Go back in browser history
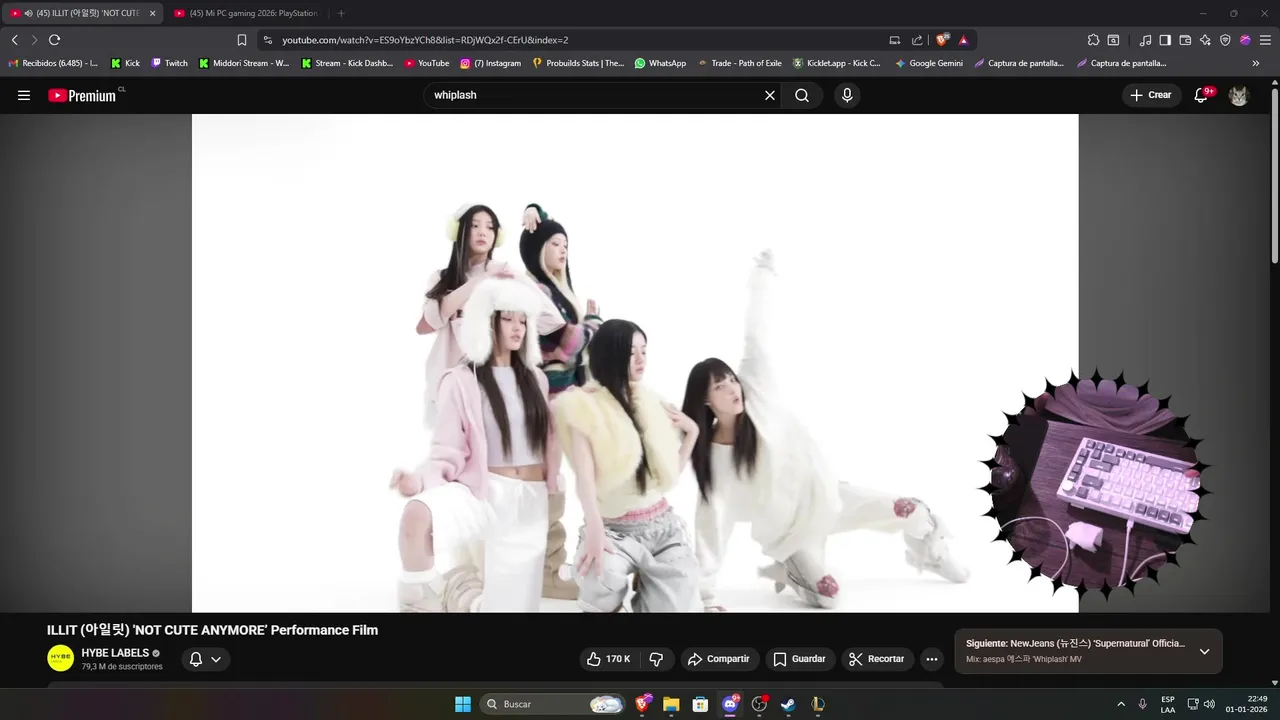The width and height of the screenshot is (1280, 720). 15,40
